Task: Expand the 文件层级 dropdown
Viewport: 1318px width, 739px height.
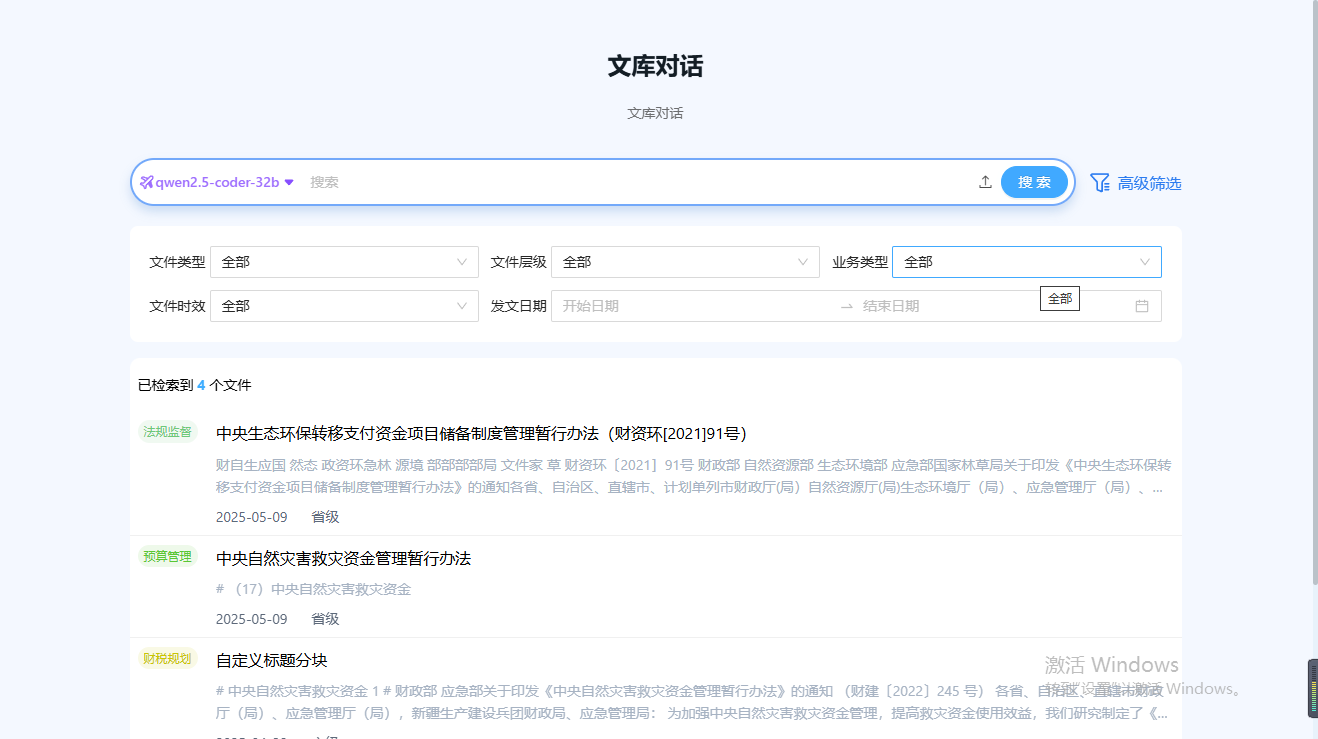Action: pyautogui.click(x=685, y=262)
